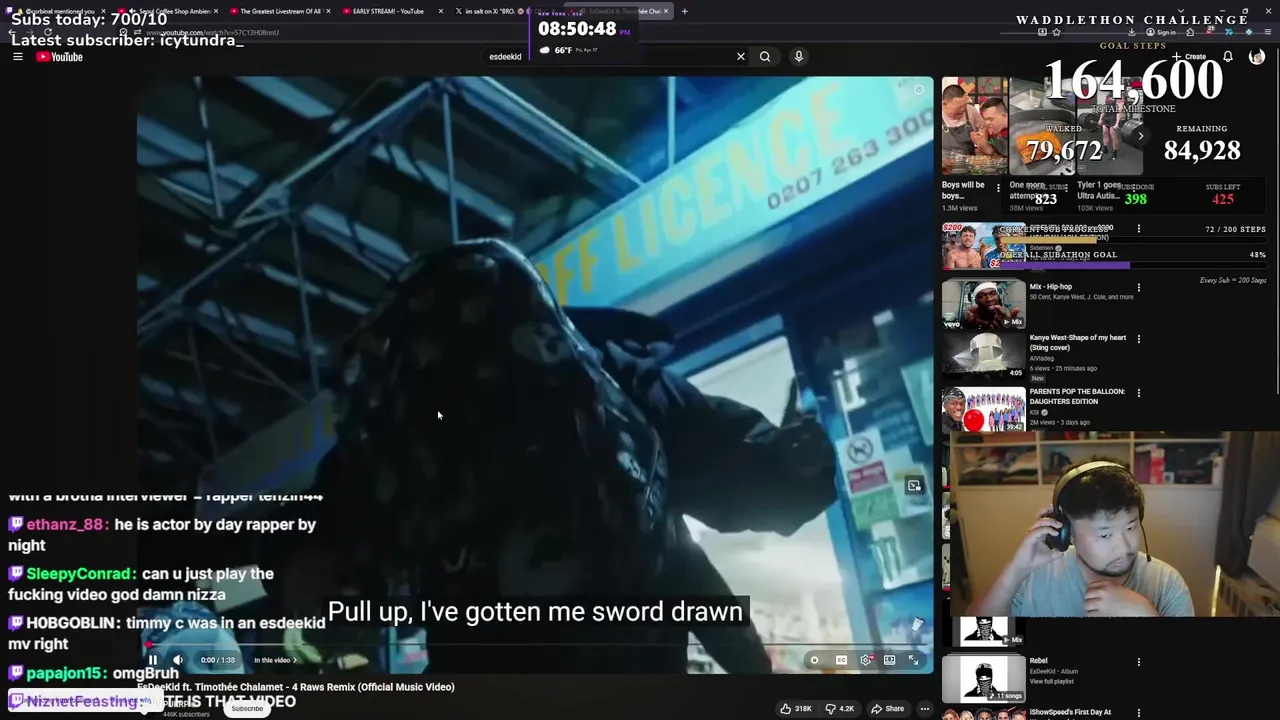Open the 'In this video' chapters chip
Viewport: 1280px width, 720px height.
click(x=274, y=660)
